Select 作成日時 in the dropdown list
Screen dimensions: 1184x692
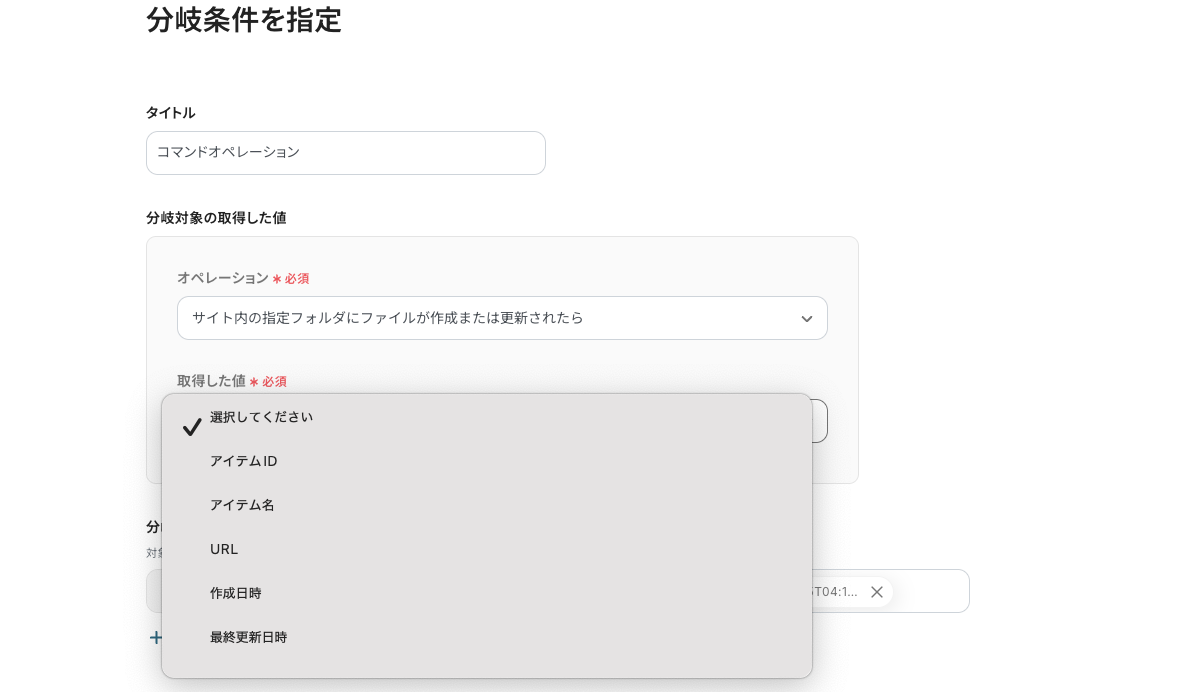236,593
